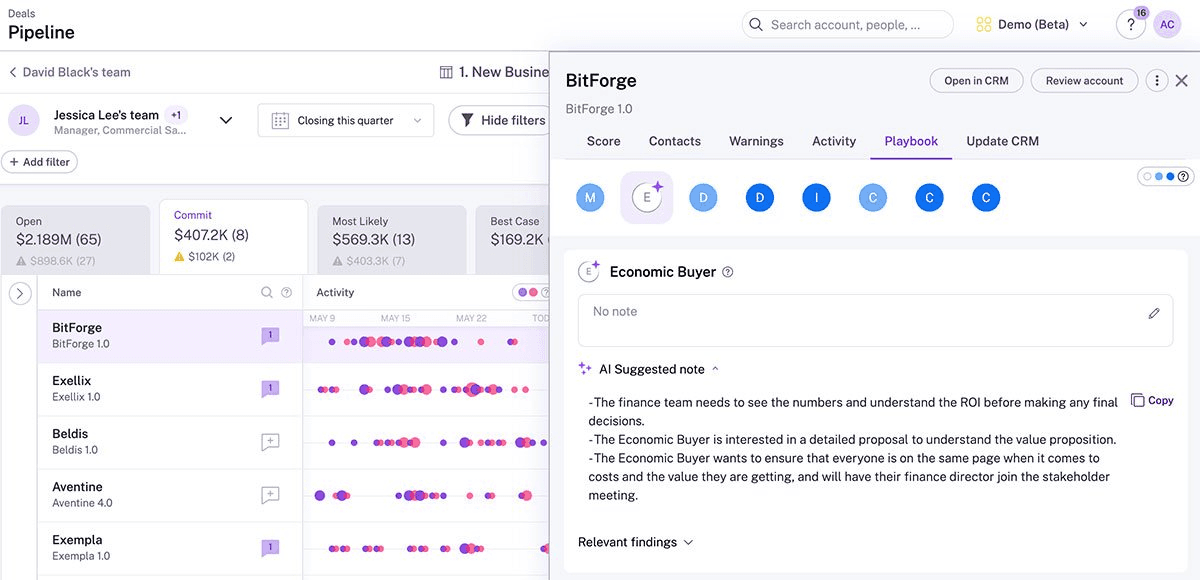This screenshot has width=1200, height=580.
Task: Click the BitForge comment badge icon
Action: pyautogui.click(x=270, y=336)
